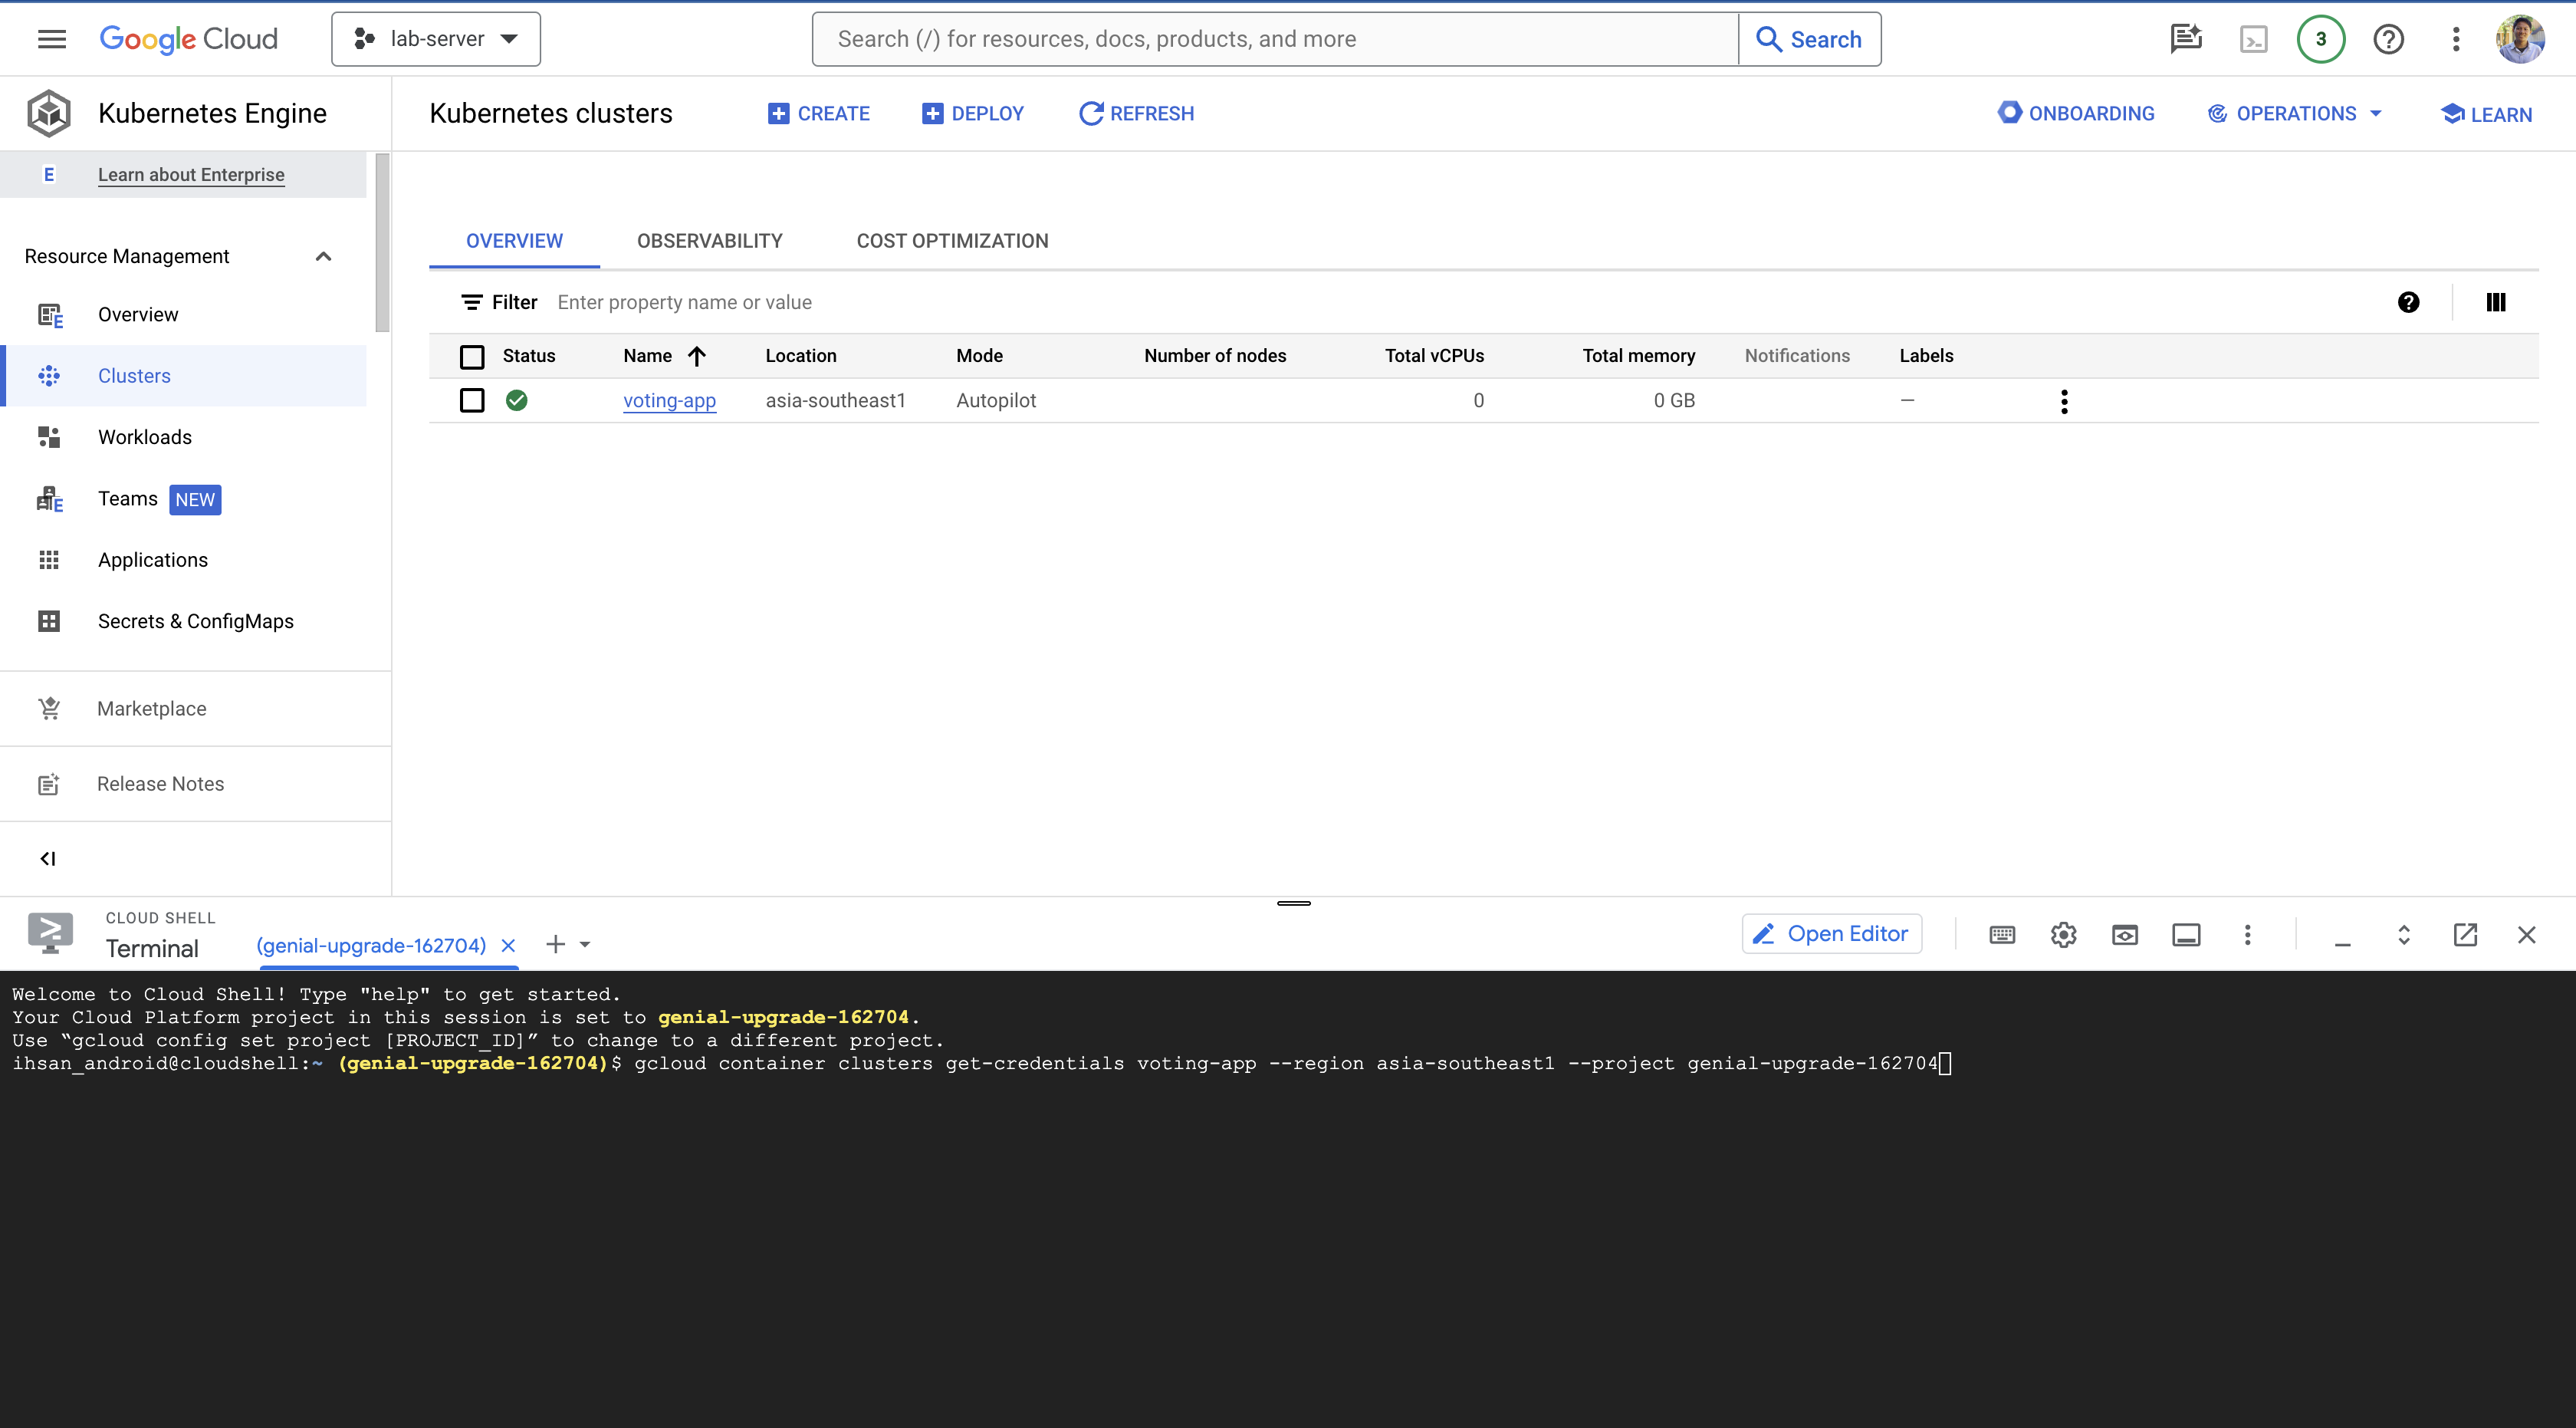This screenshot has height=1428, width=2576.
Task: Click the REFRESH clusters button
Action: pos(1137,113)
